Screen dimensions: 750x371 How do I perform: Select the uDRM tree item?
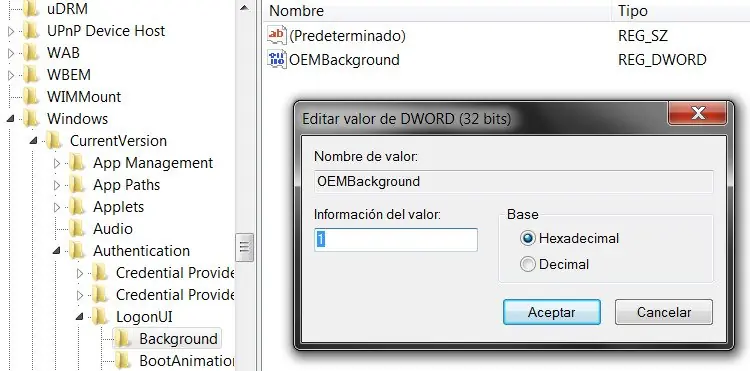pyautogui.click(x=67, y=9)
